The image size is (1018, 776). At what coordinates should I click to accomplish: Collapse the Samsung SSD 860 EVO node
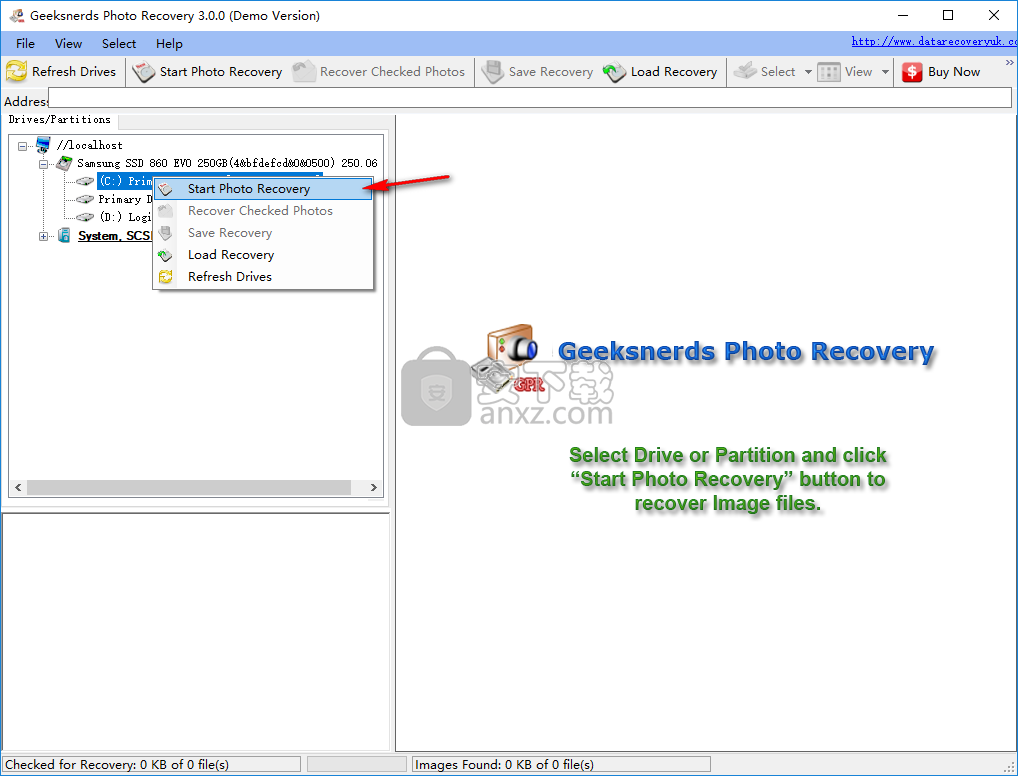[x=43, y=164]
